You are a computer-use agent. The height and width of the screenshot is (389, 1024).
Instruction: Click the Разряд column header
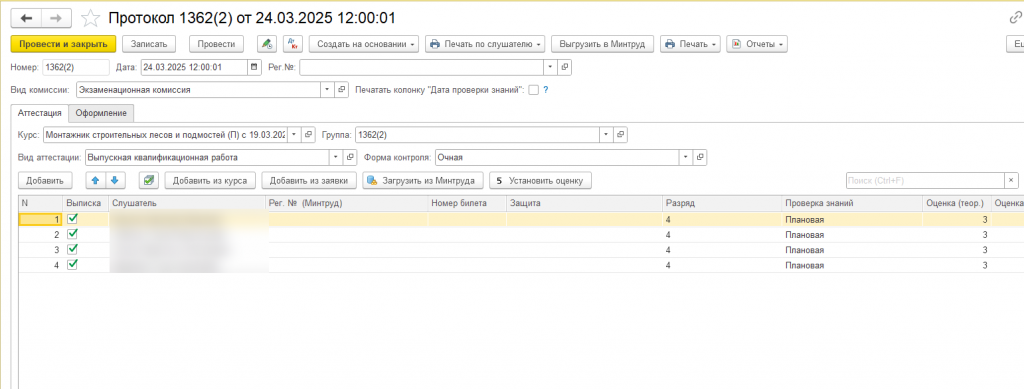point(722,204)
